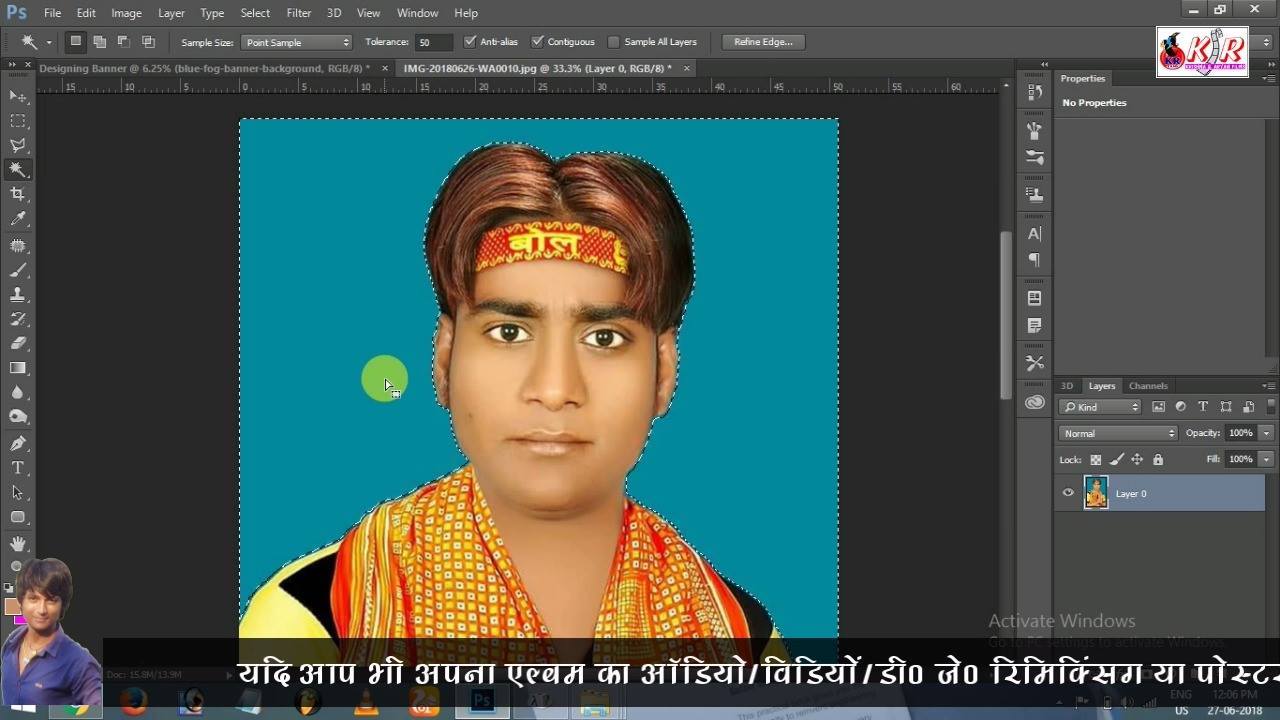
Task: Uncheck the Contiguous checkbox
Action: [x=538, y=42]
